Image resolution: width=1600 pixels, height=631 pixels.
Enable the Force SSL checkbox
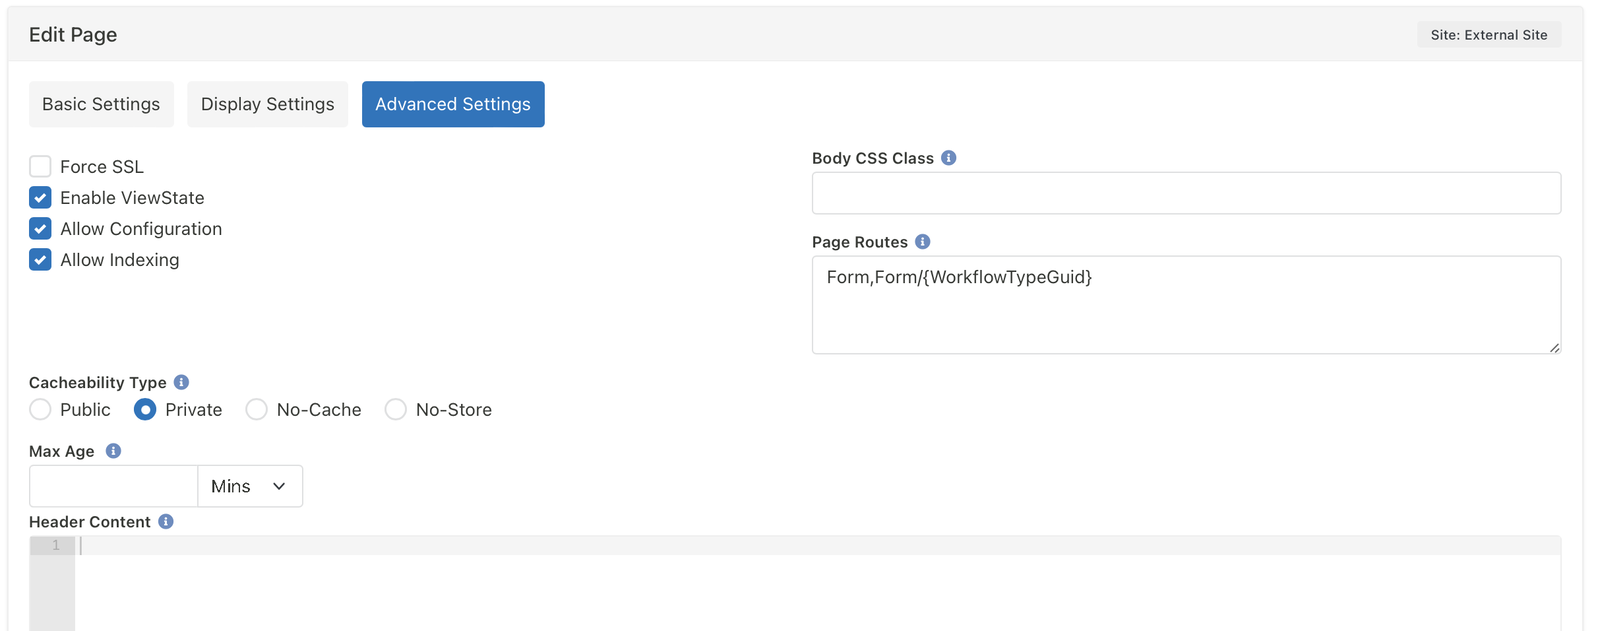tap(40, 167)
